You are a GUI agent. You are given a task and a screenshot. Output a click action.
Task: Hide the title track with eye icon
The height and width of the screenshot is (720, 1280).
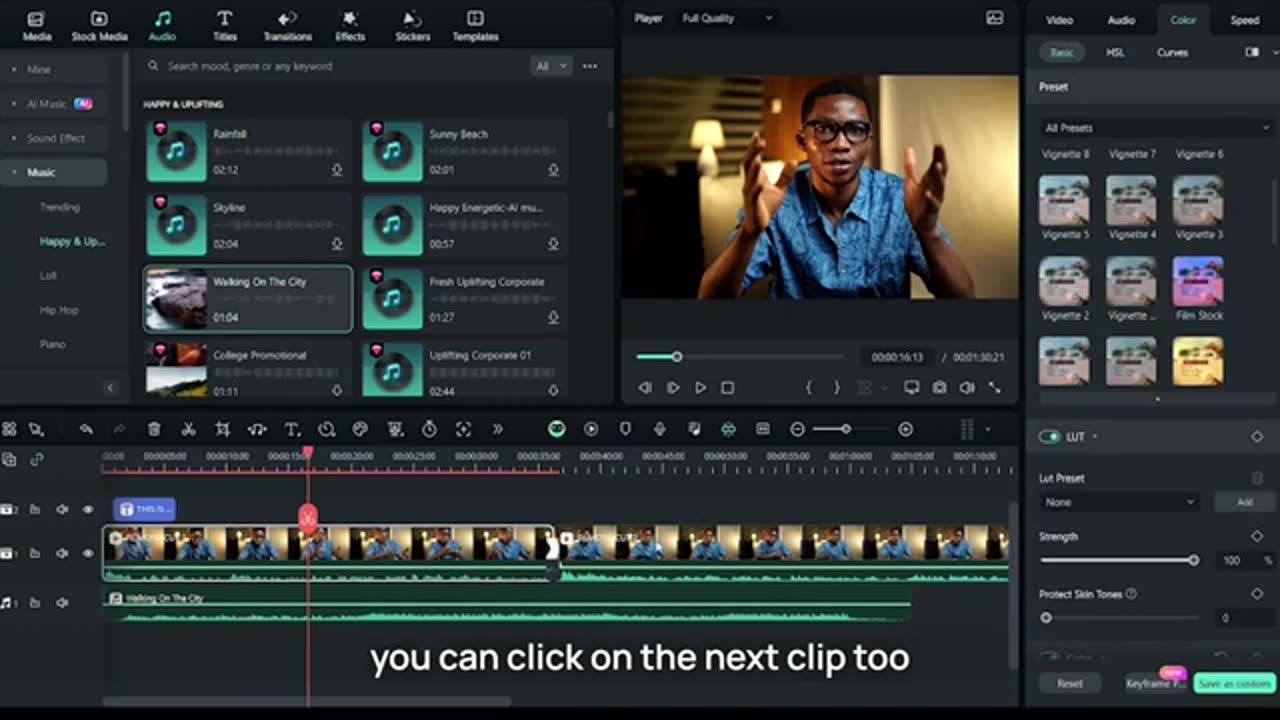[x=88, y=509]
